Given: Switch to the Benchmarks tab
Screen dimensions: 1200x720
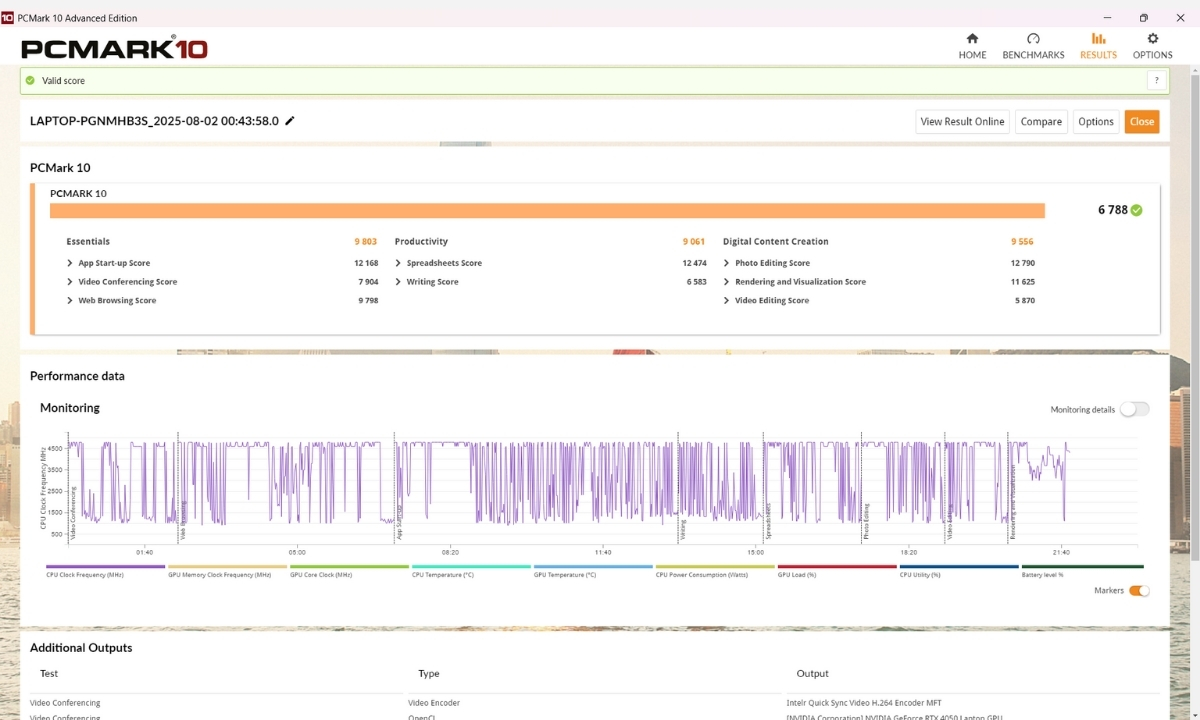Looking at the screenshot, I should pos(1033,46).
